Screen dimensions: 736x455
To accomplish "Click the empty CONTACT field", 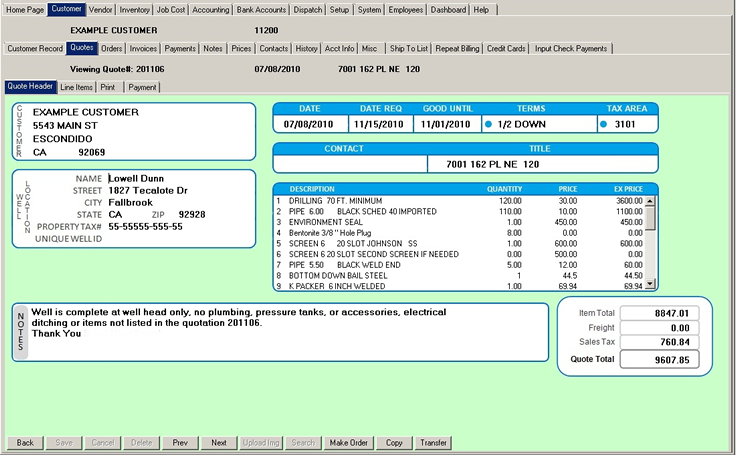I will click(x=350, y=164).
